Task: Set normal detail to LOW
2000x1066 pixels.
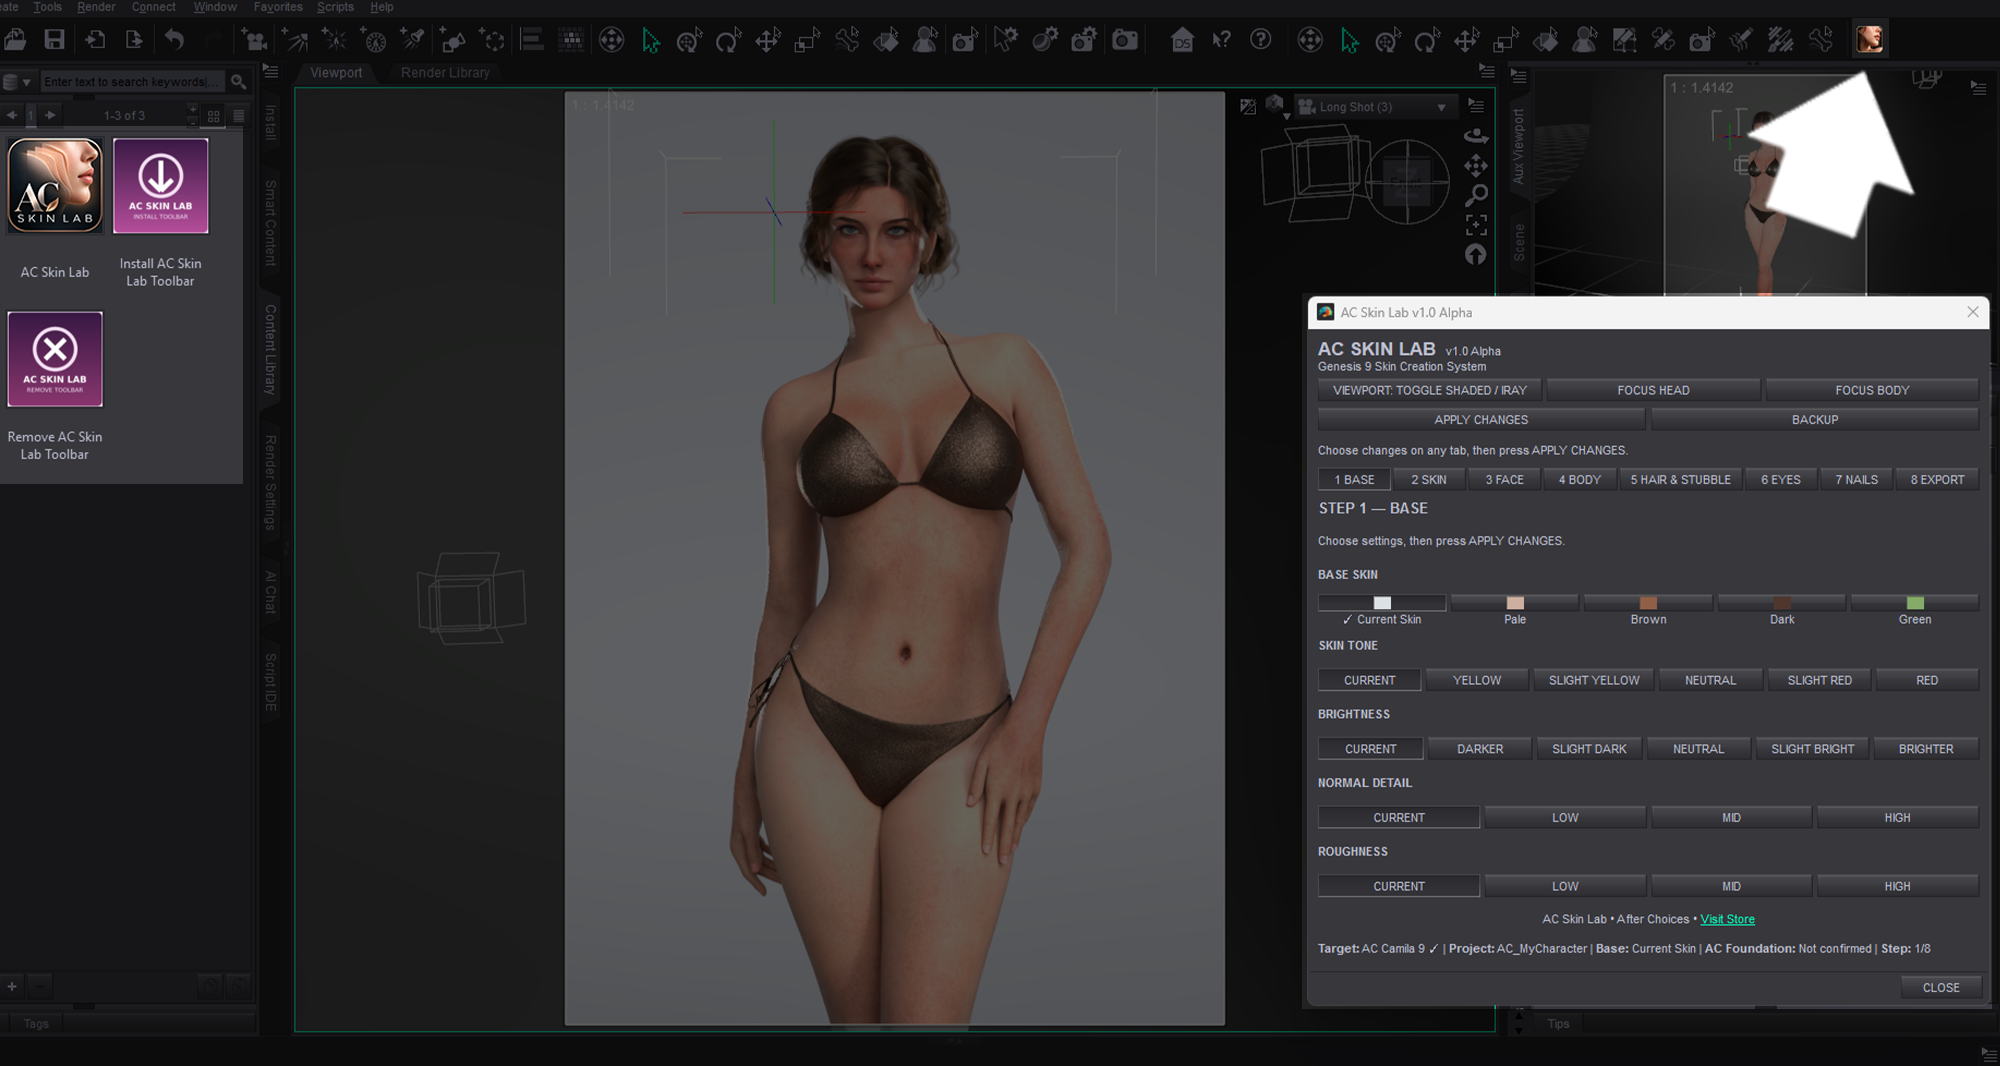Action: pos(1565,818)
